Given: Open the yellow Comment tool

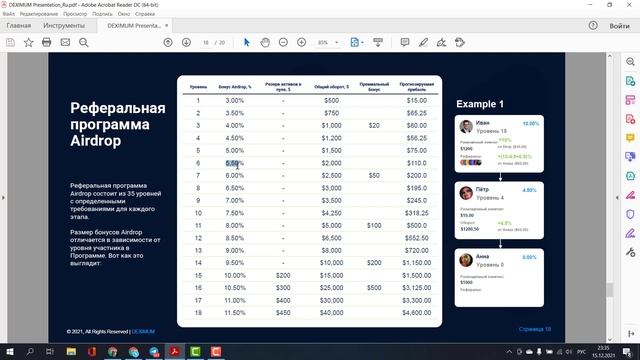Looking at the screenshot, I should point(630,138).
